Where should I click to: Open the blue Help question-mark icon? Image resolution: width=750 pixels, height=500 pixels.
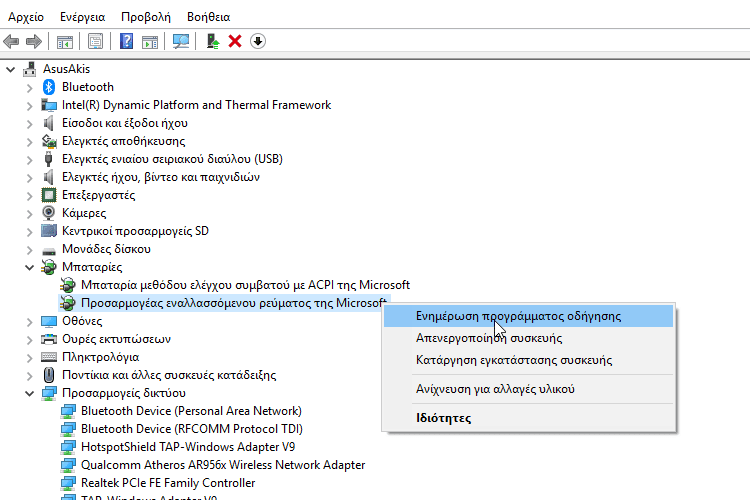coord(126,41)
